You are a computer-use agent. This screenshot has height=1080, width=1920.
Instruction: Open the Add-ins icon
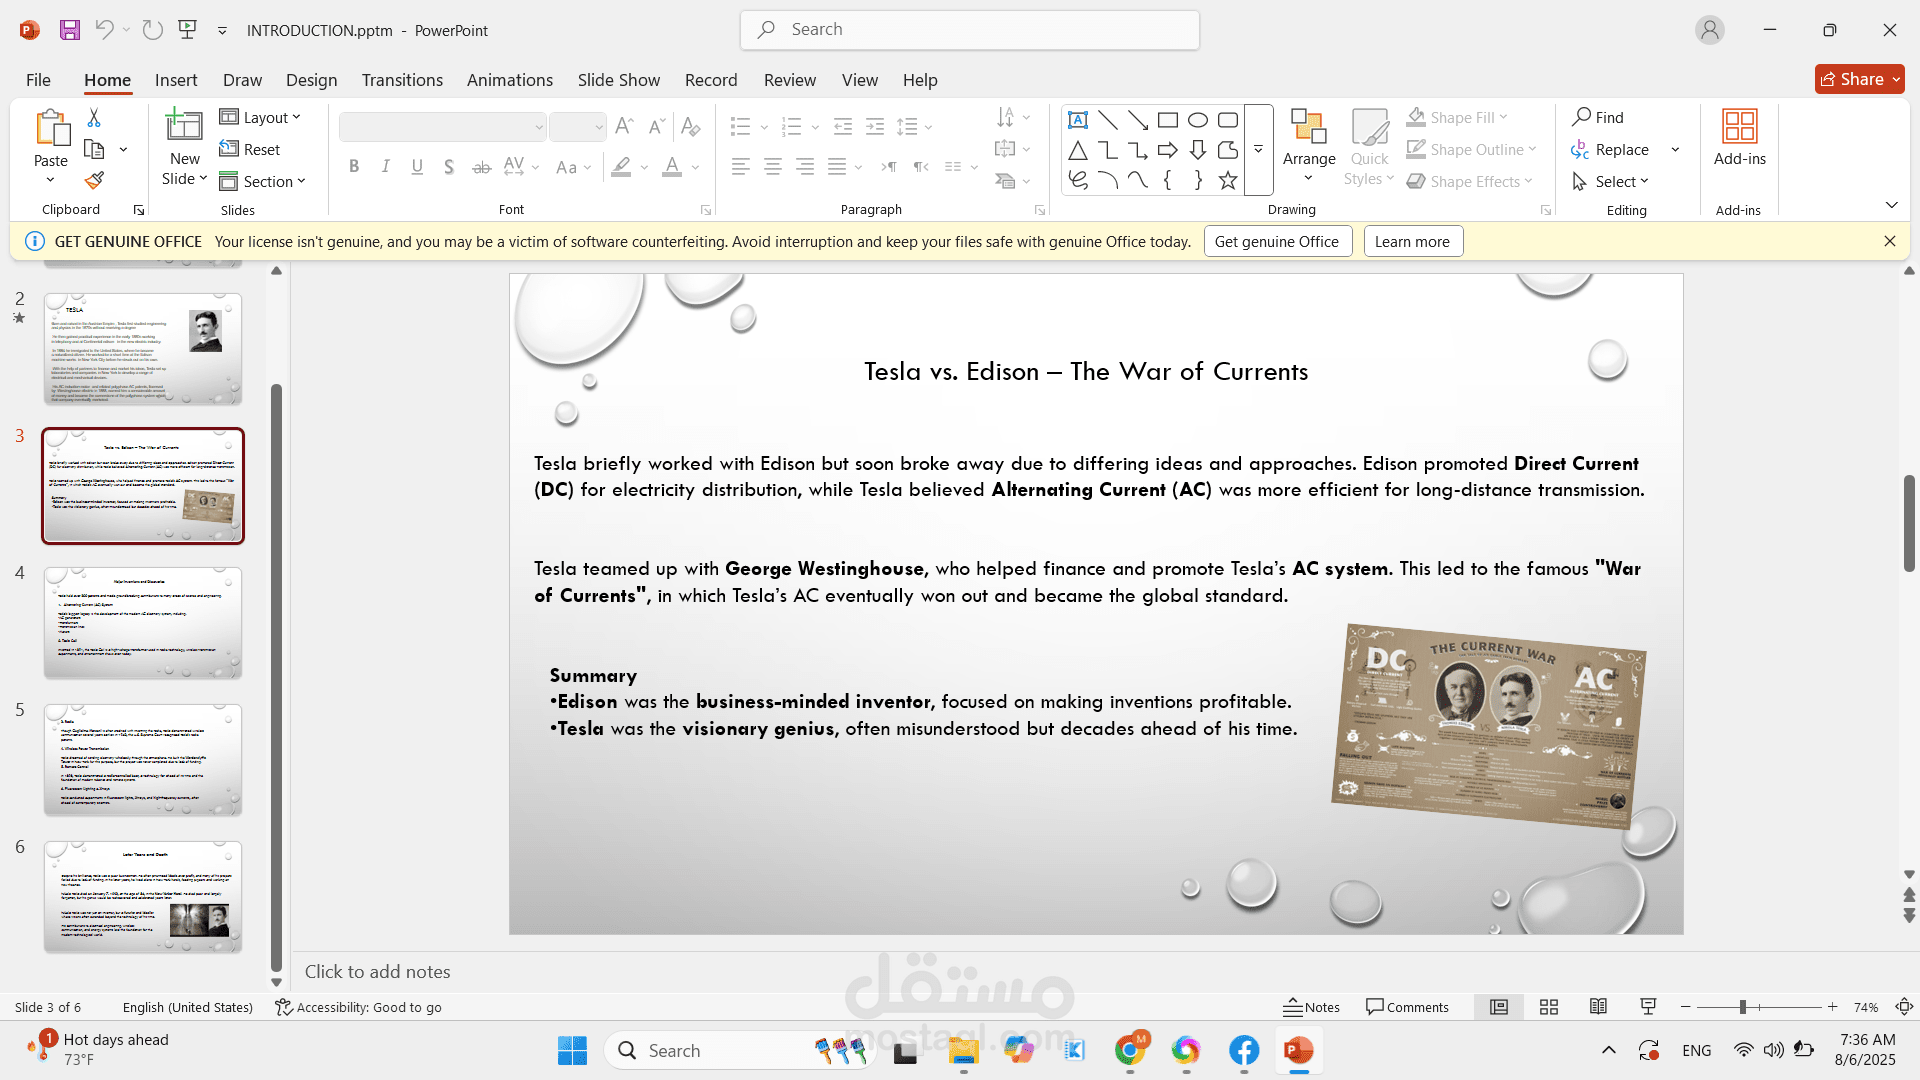coord(1739,126)
